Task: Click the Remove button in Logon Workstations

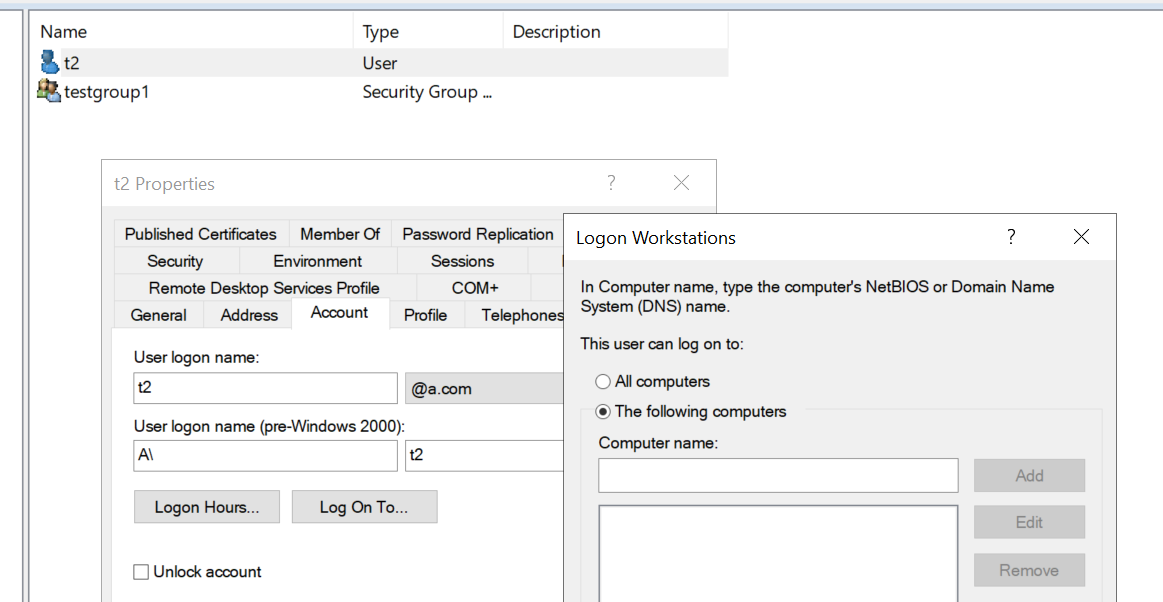Action: coord(1029,569)
